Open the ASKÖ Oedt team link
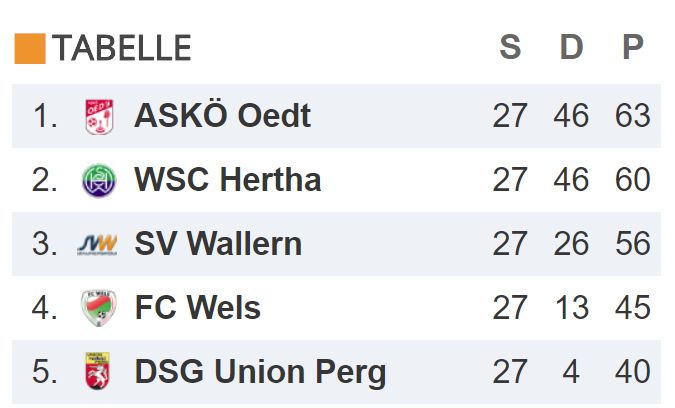This screenshot has height=408, width=675. [222, 116]
